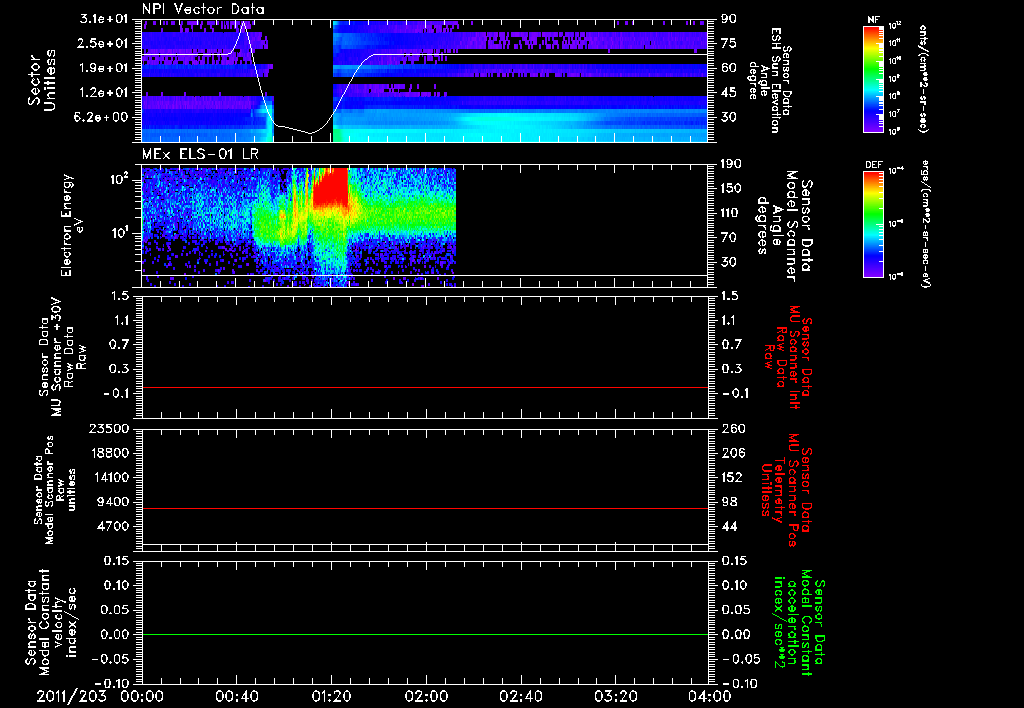Click the red saturated burst in electron spectrogram
Screen dimensions: 1024x708
click(x=330, y=188)
